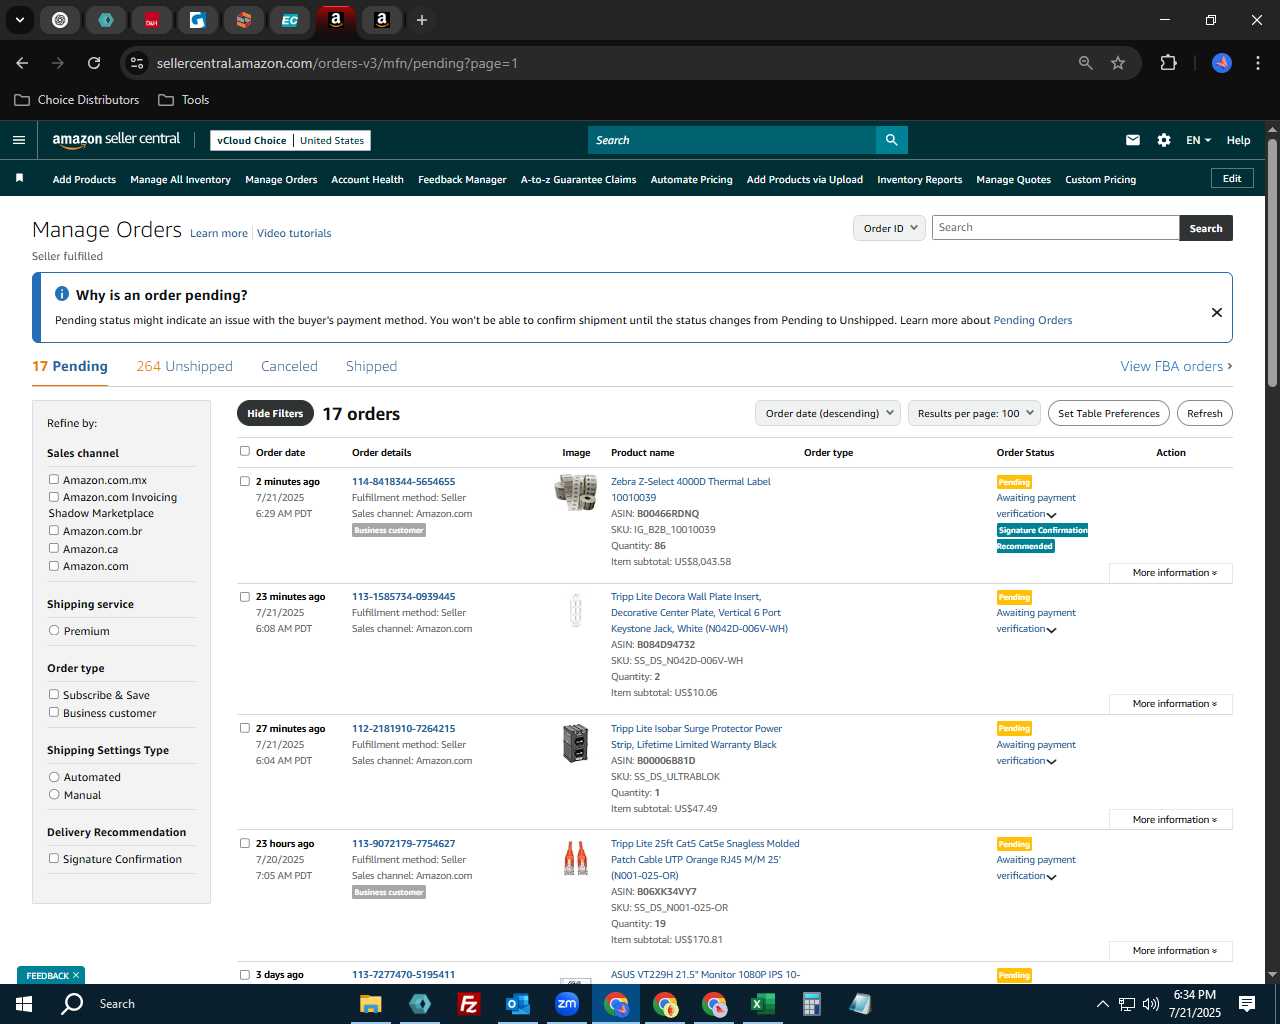The width and height of the screenshot is (1280, 1024).
Task: Open order 113-1585734-0939445 link
Action: click(x=403, y=597)
